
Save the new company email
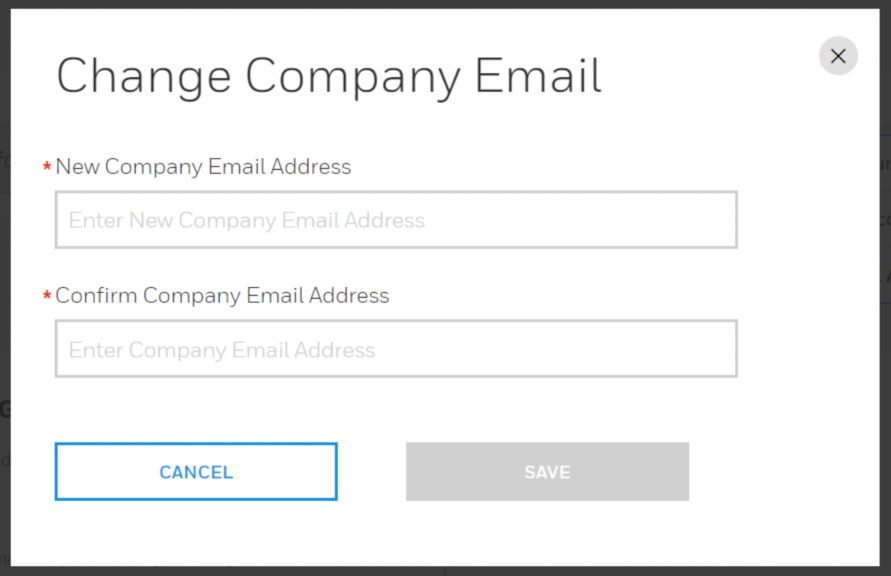[x=546, y=472]
